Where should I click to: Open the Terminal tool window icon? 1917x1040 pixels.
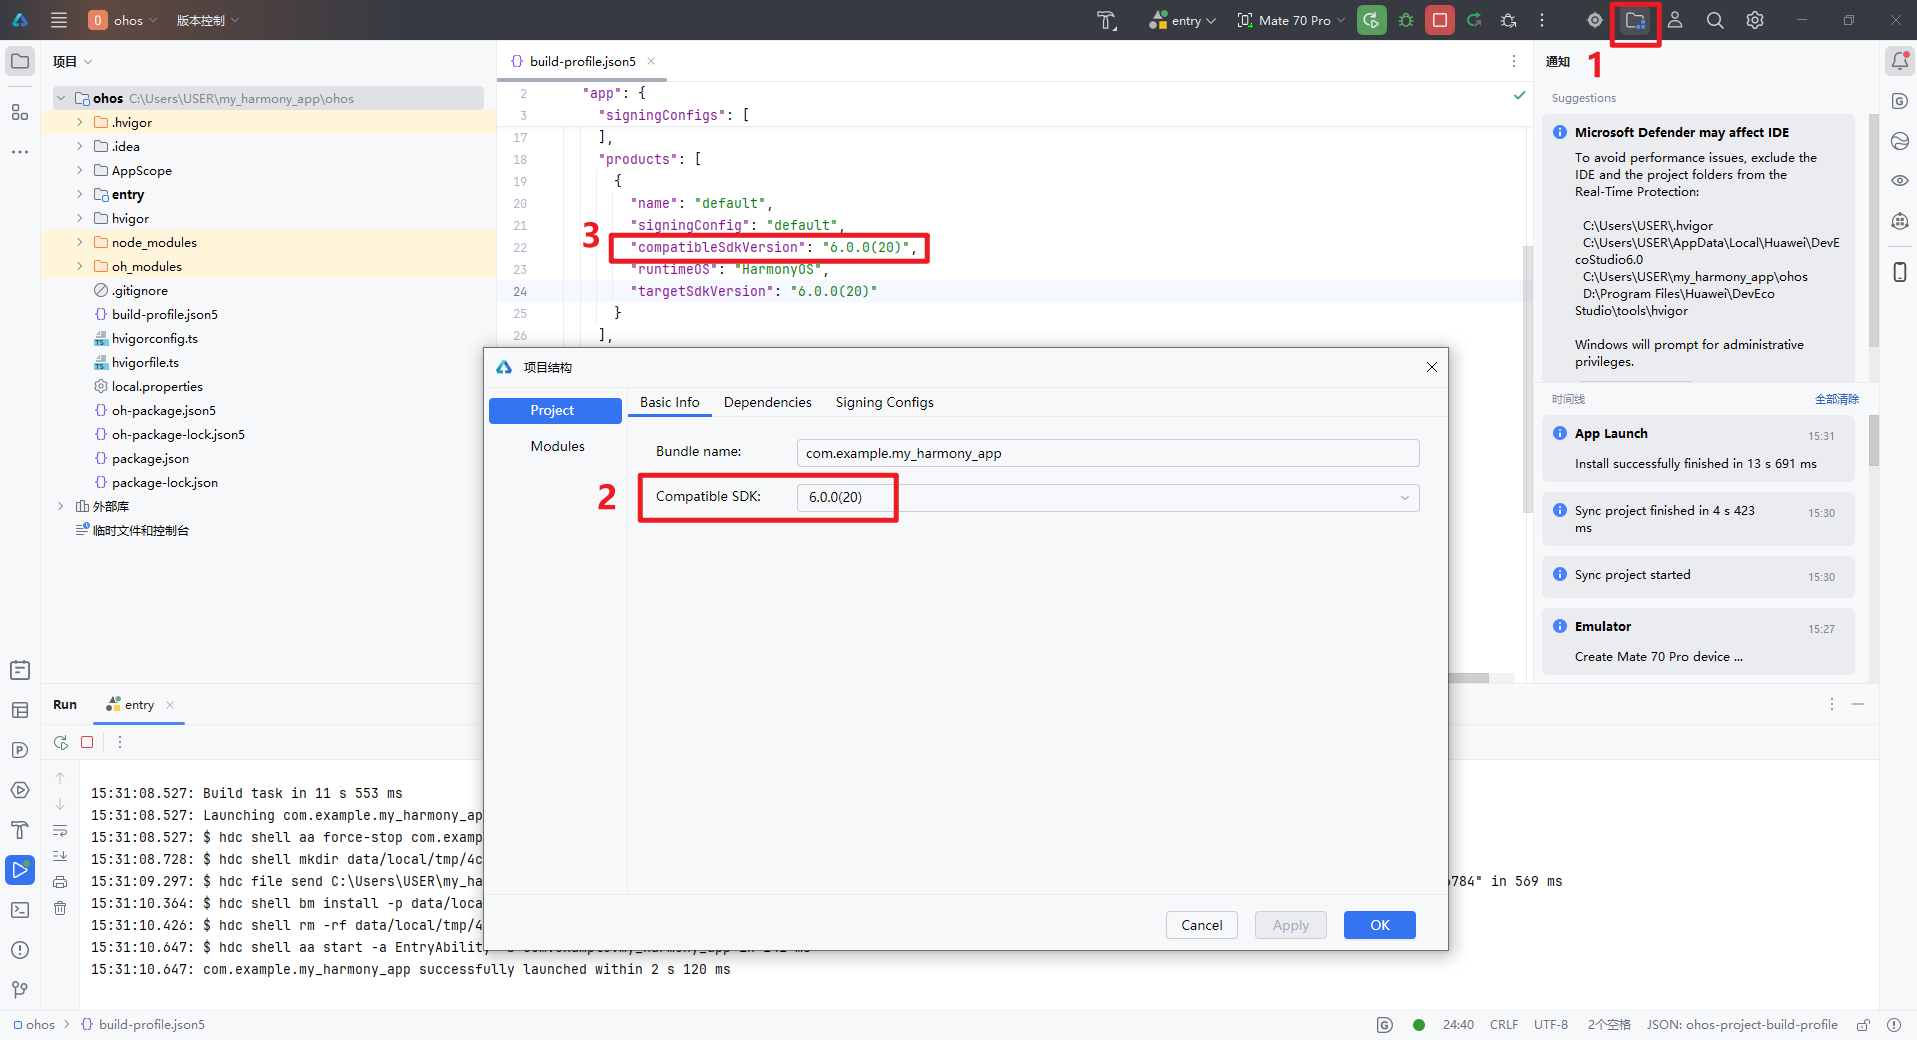20,910
